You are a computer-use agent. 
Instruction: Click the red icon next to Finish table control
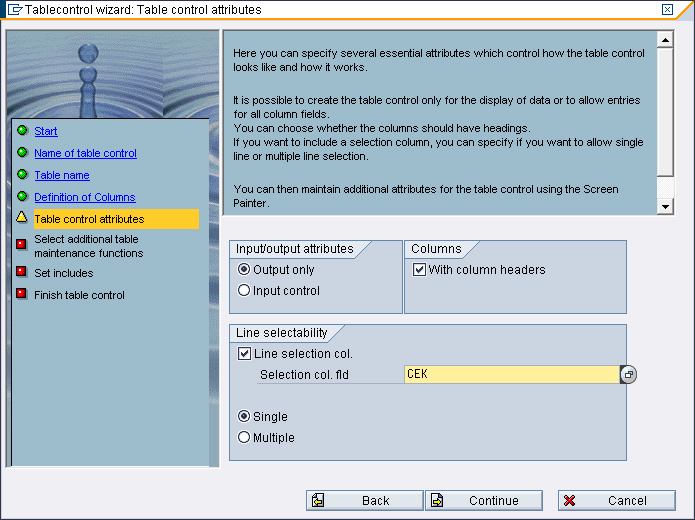pos(21,294)
